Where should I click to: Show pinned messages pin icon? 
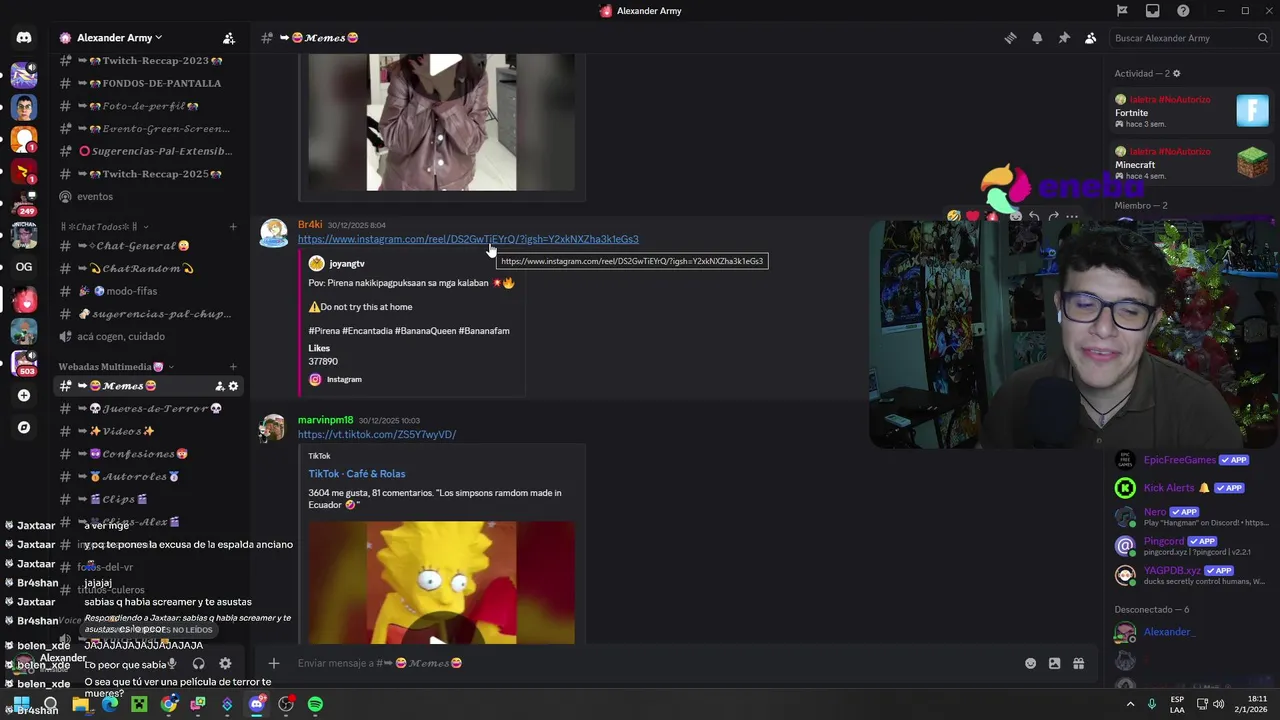(x=1064, y=38)
